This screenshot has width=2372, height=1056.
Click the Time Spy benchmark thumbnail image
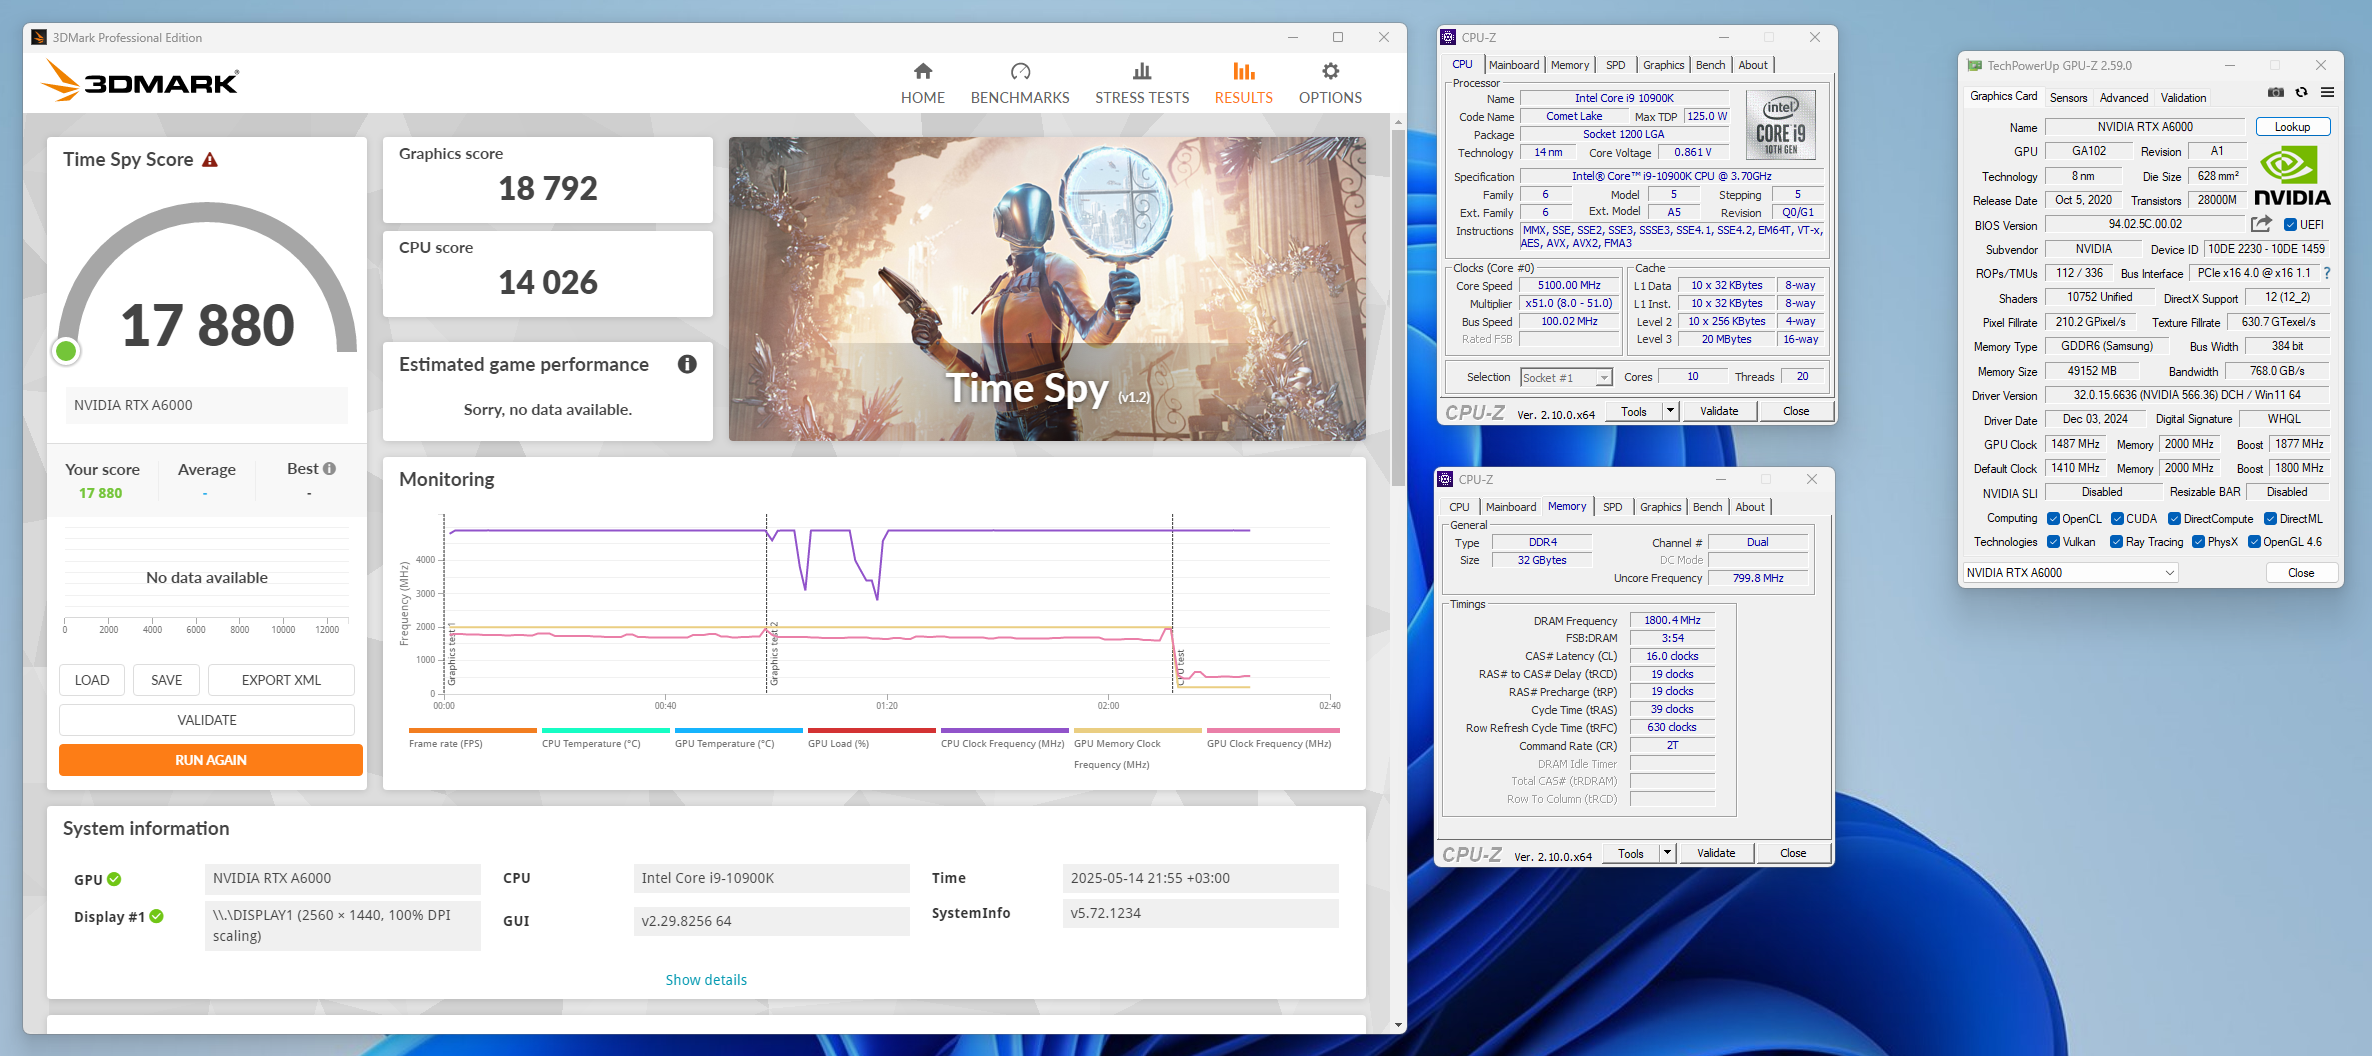(x=1047, y=289)
